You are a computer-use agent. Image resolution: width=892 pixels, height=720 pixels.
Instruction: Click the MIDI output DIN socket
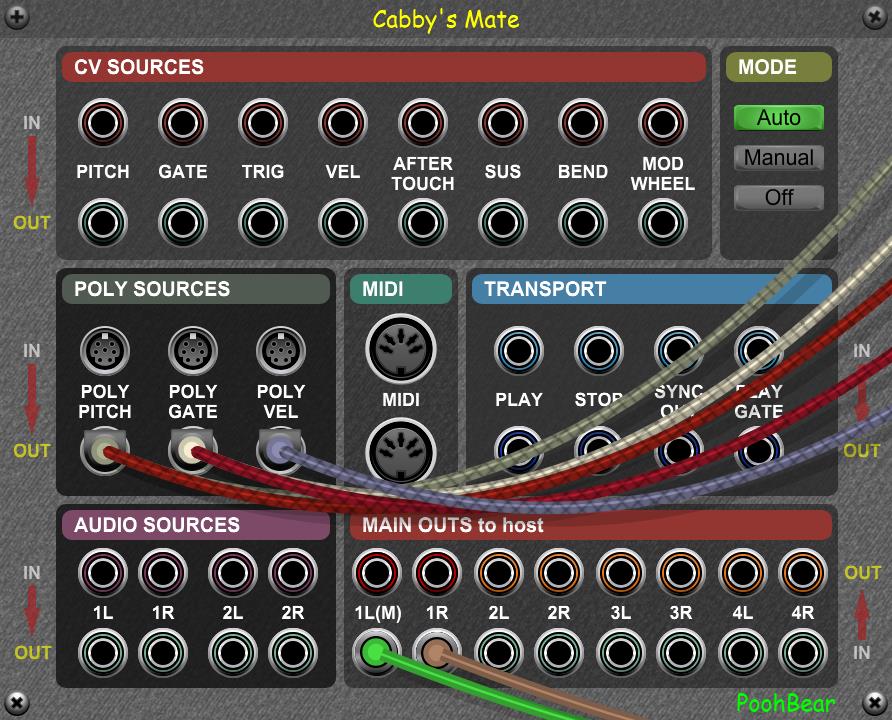[400, 453]
